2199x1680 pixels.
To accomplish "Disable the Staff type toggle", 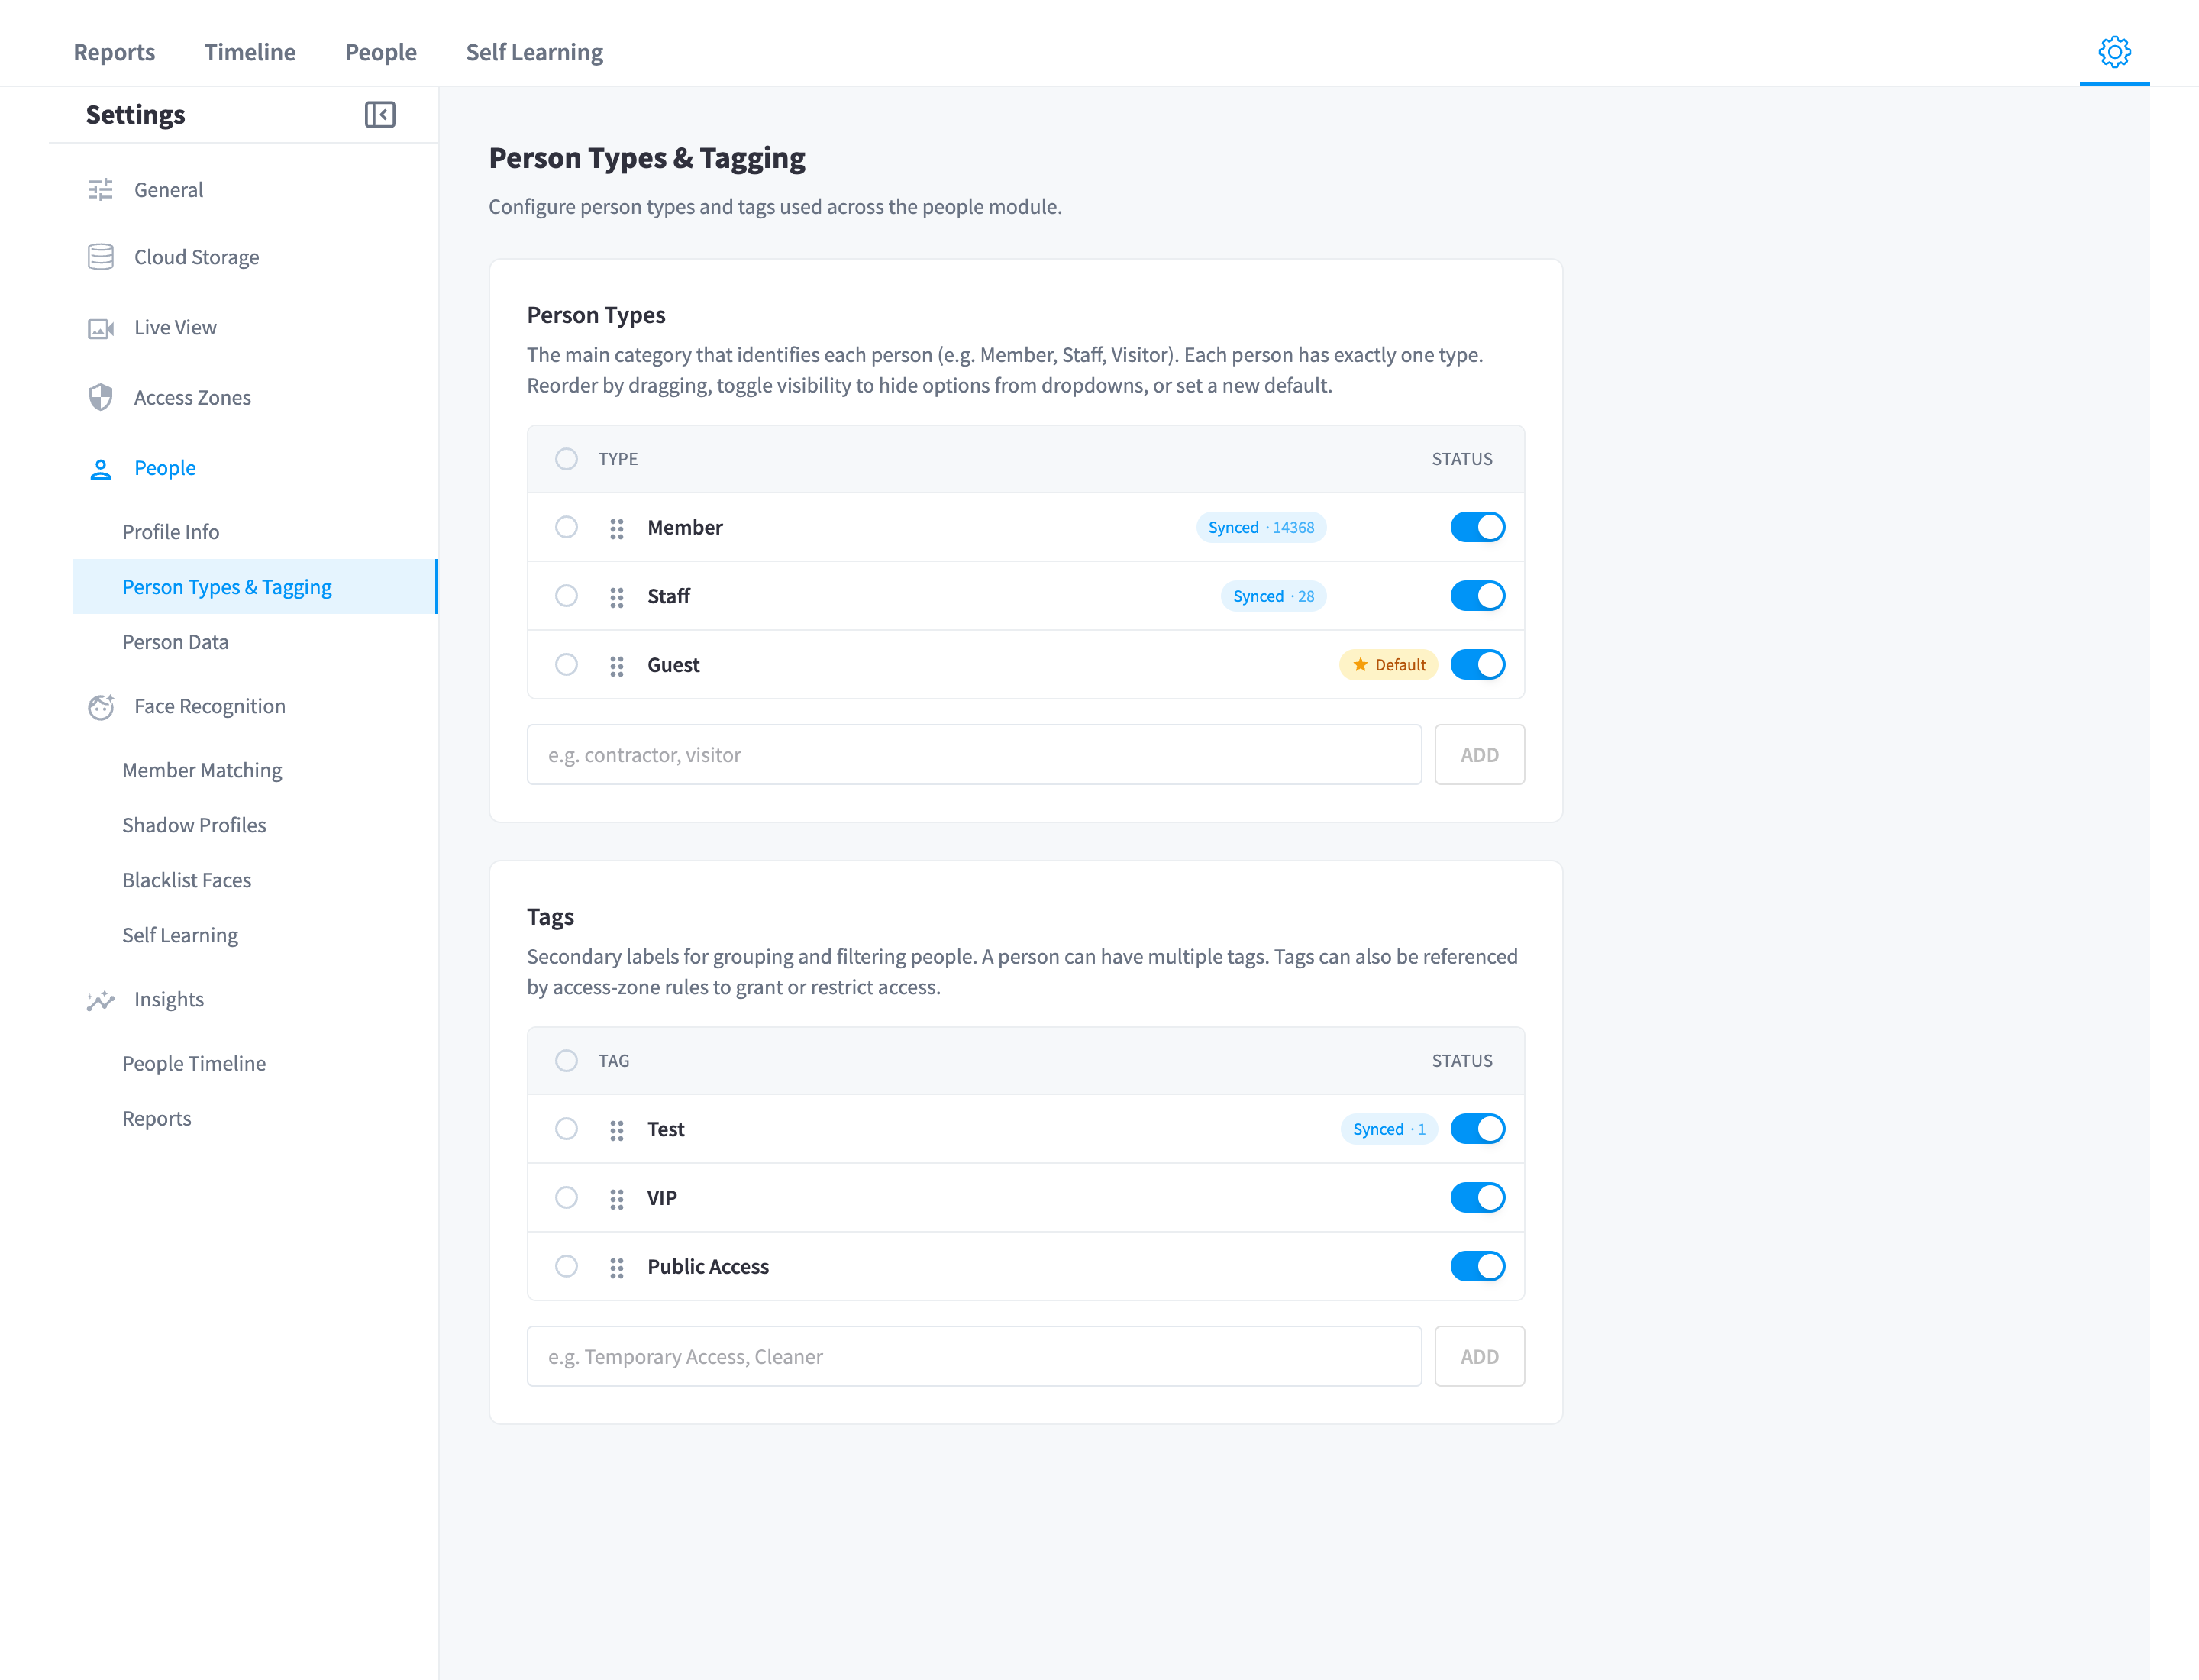I will pos(1477,596).
